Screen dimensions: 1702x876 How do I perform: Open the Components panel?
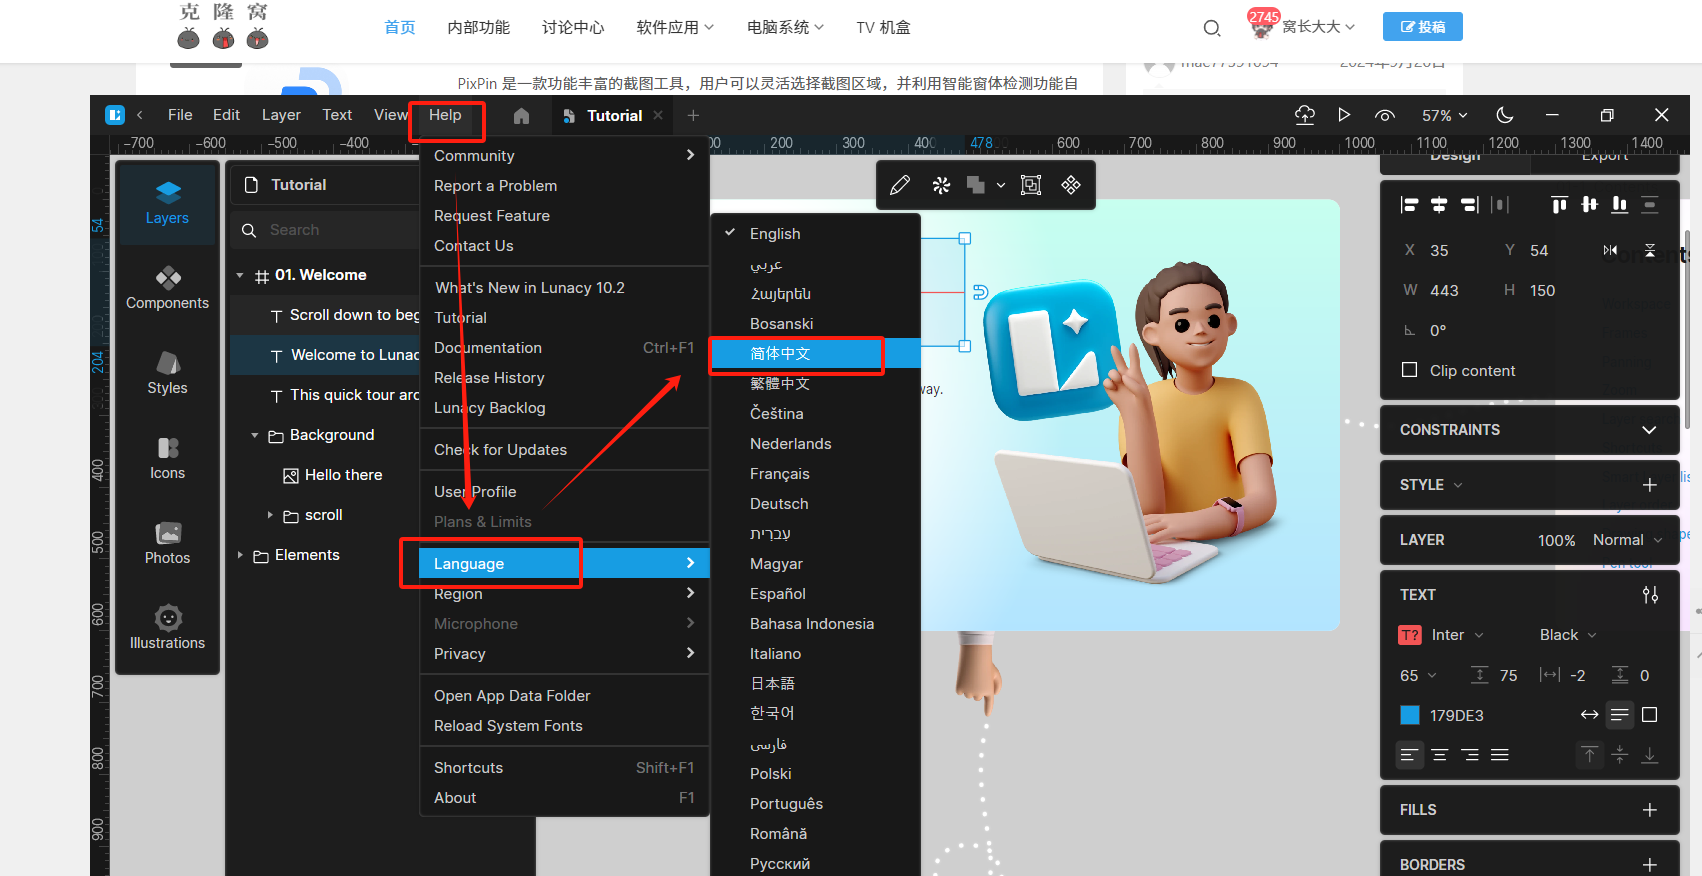[167, 289]
